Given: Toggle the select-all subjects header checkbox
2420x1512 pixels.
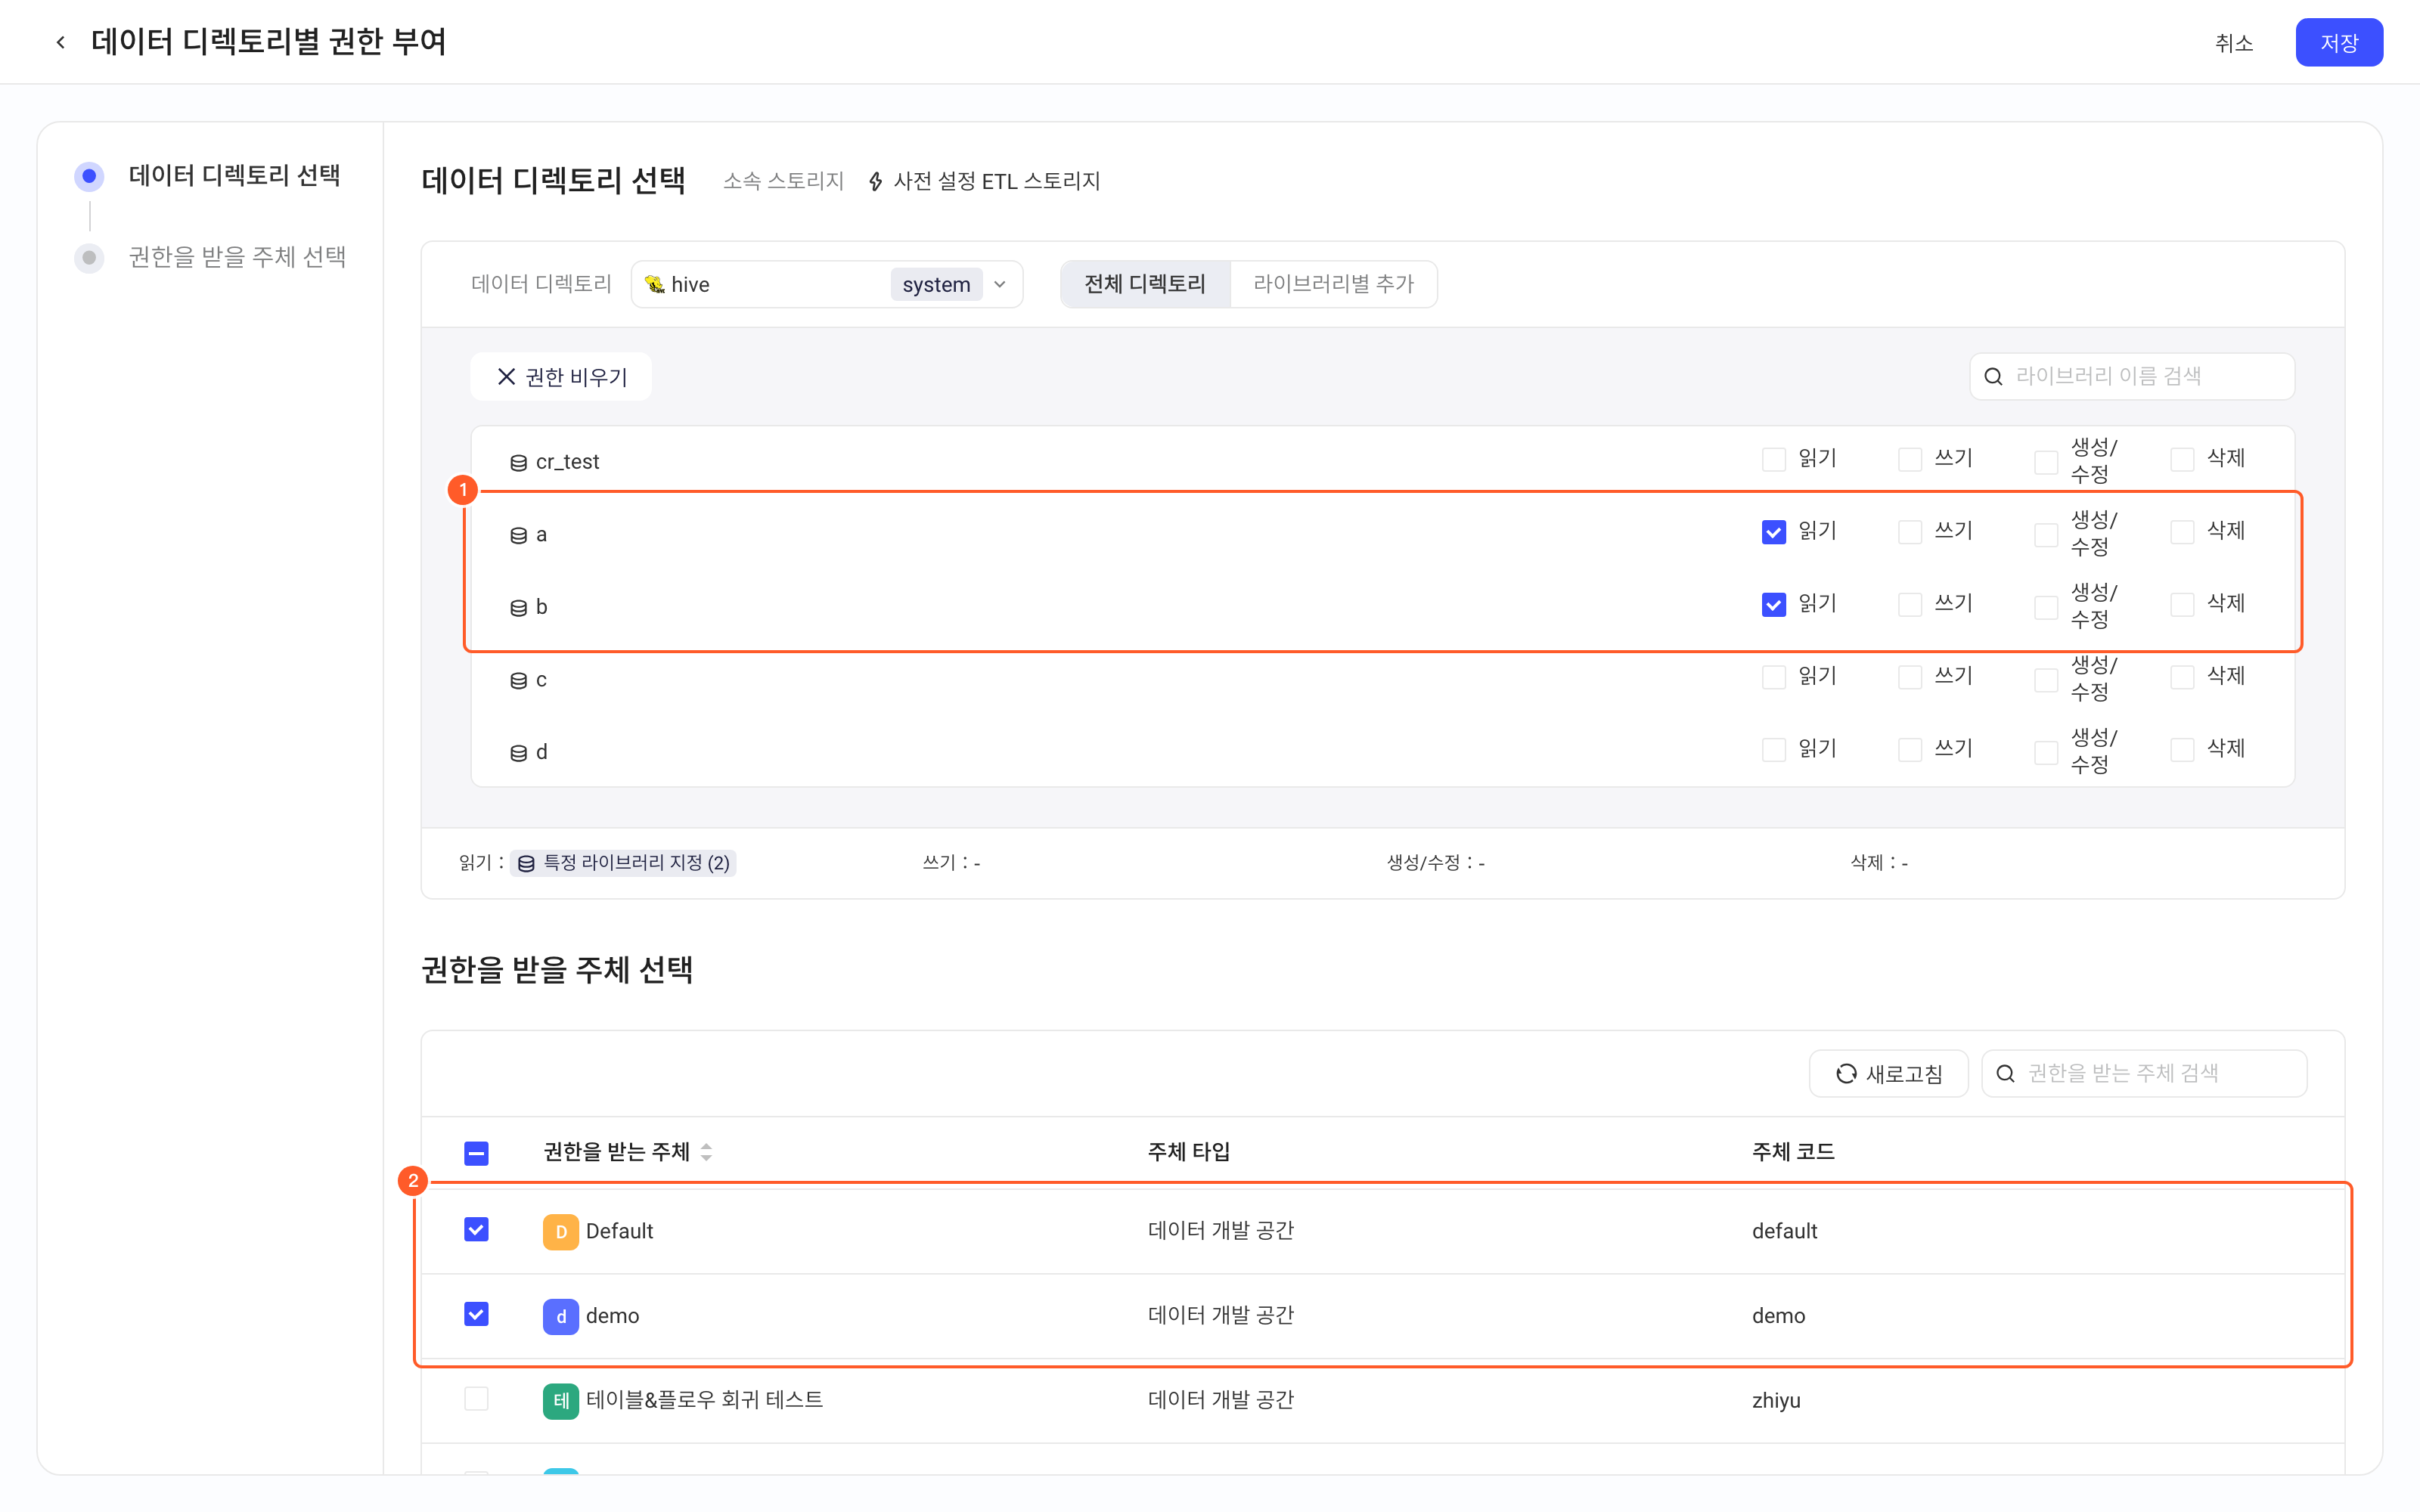Looking at the screenshot, I should [476, 1153].
